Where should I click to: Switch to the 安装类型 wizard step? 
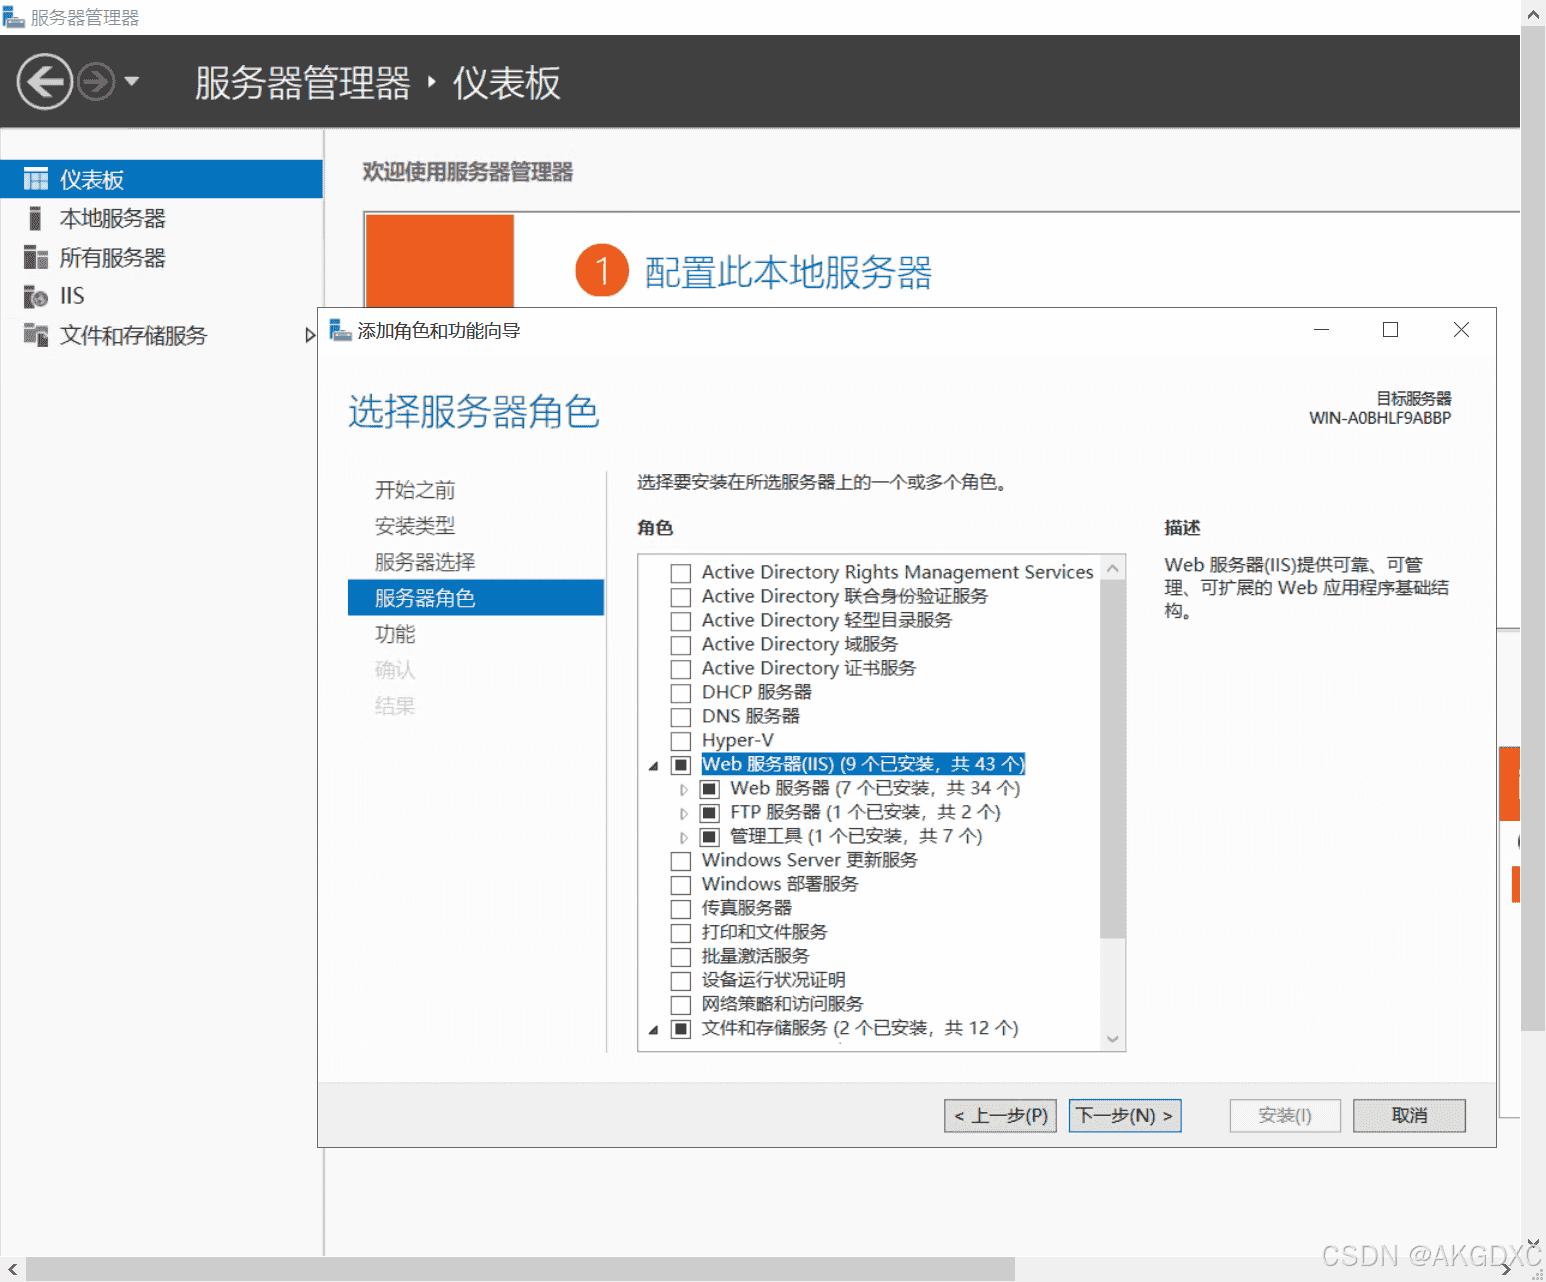pos(415,526)
